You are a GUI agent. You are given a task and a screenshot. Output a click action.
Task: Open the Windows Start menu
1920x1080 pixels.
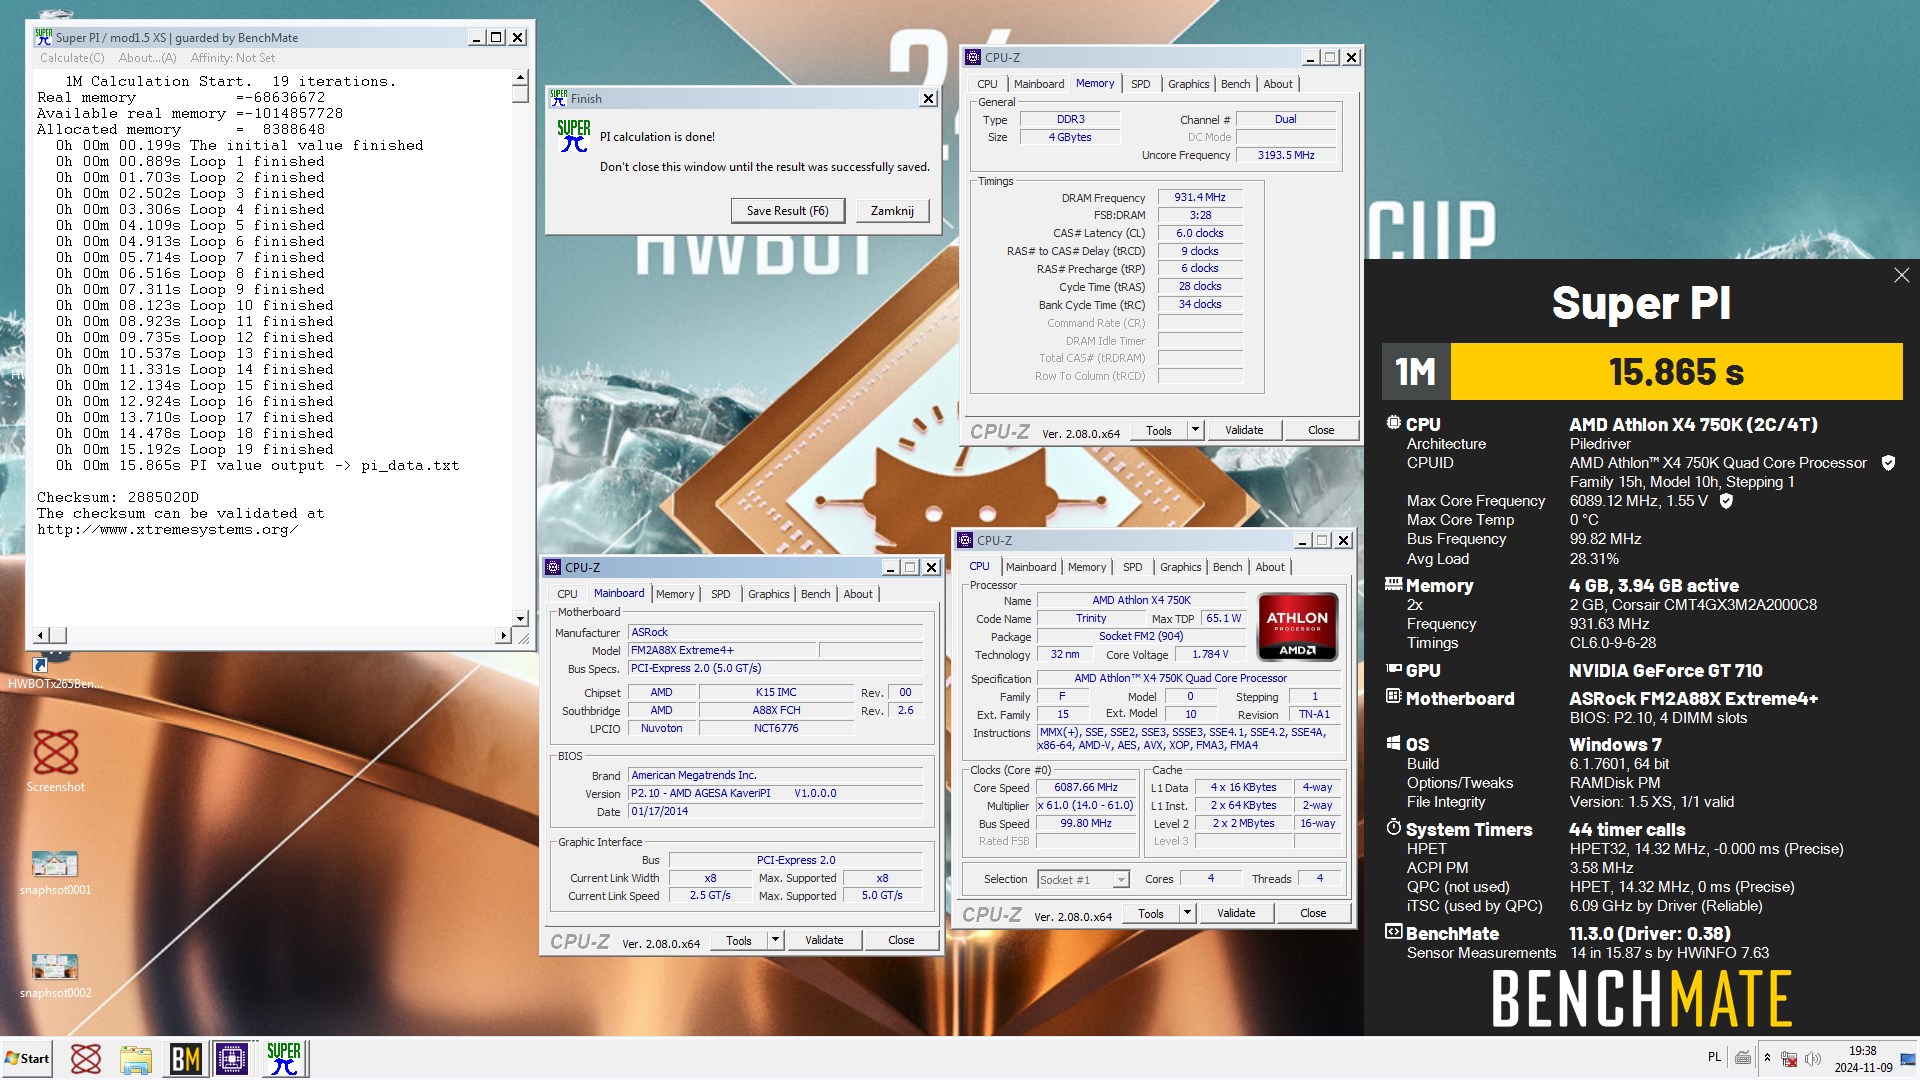point(27,1058)
